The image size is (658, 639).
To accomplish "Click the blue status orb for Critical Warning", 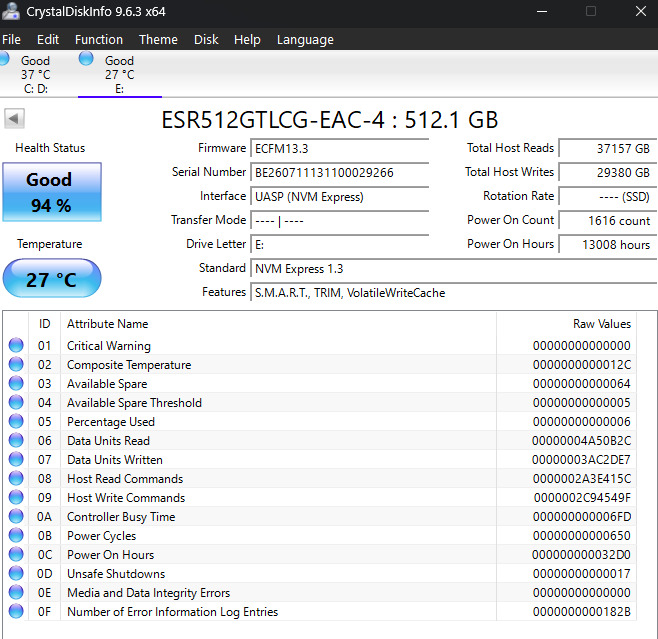I will pos(16,346).
